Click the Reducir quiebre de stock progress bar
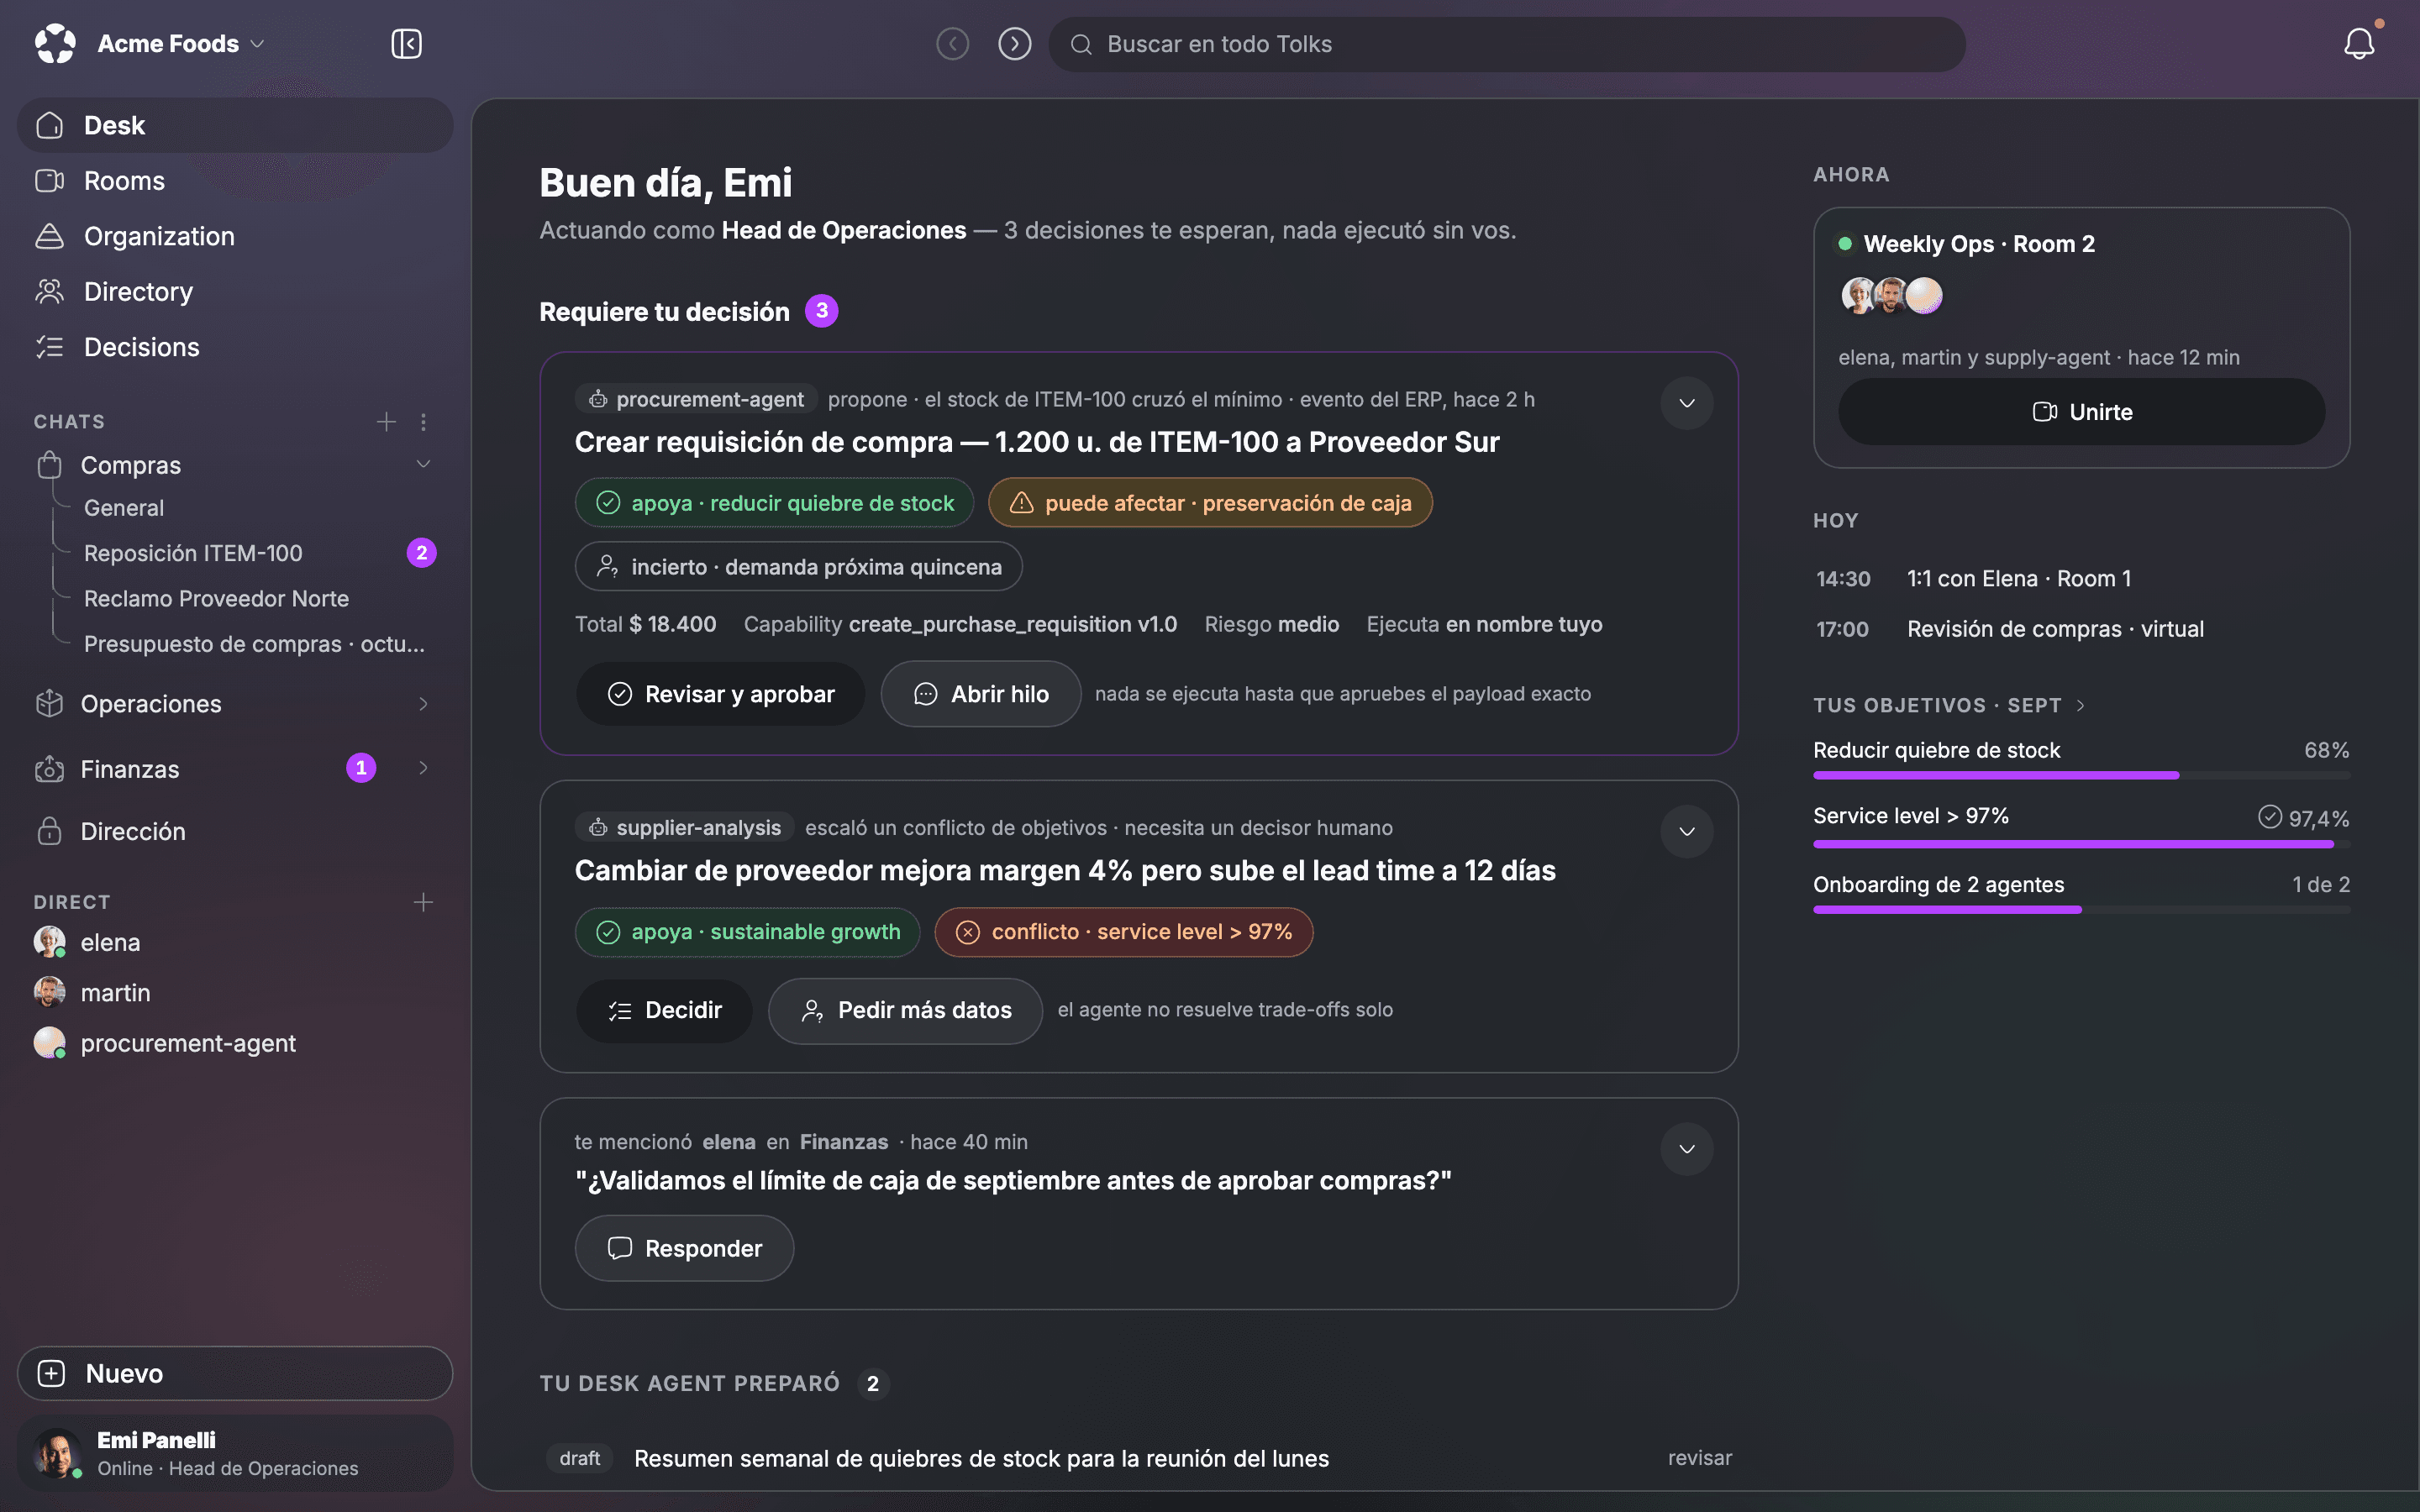The height and width of the screenshot is (1512, 2420). (x=2081, y=775)
